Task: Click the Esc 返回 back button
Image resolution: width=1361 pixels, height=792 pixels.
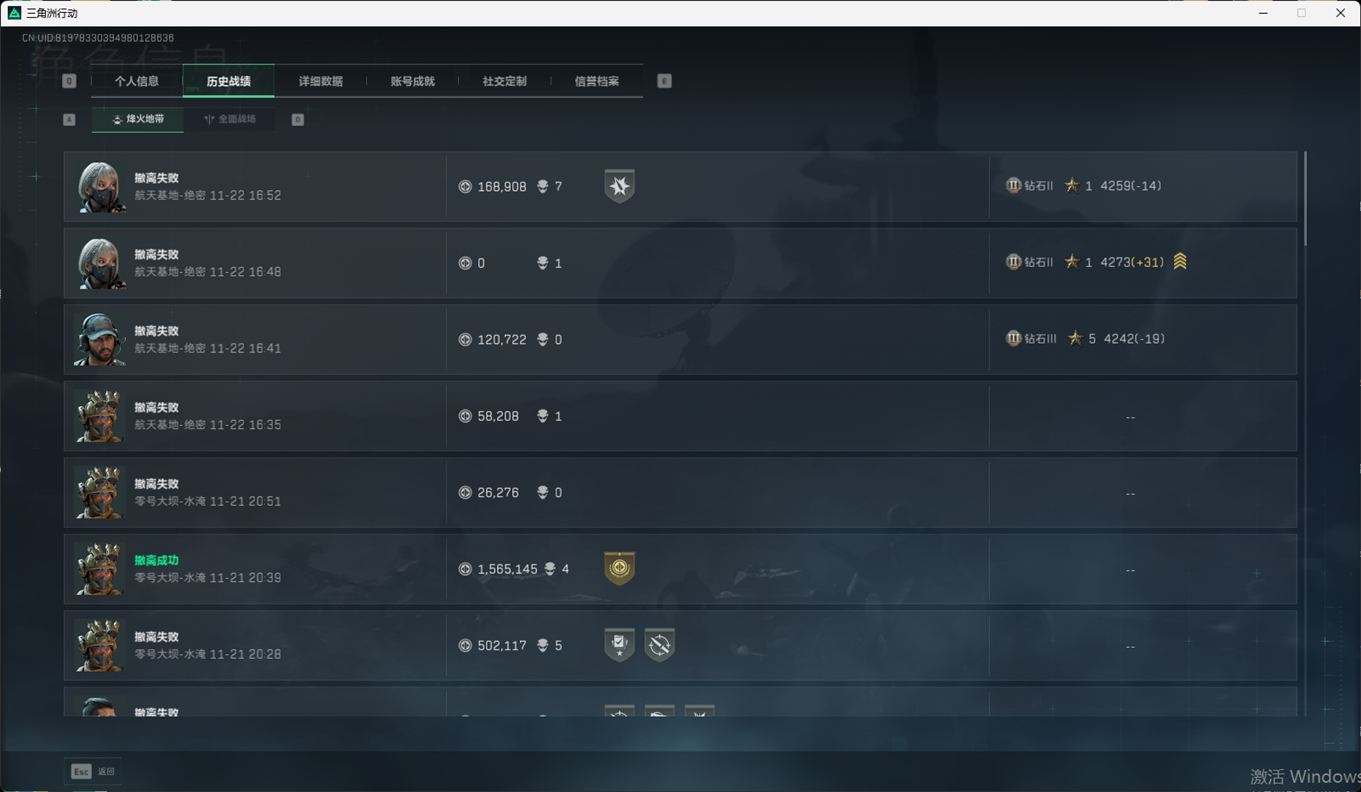Action: (93, 771)
